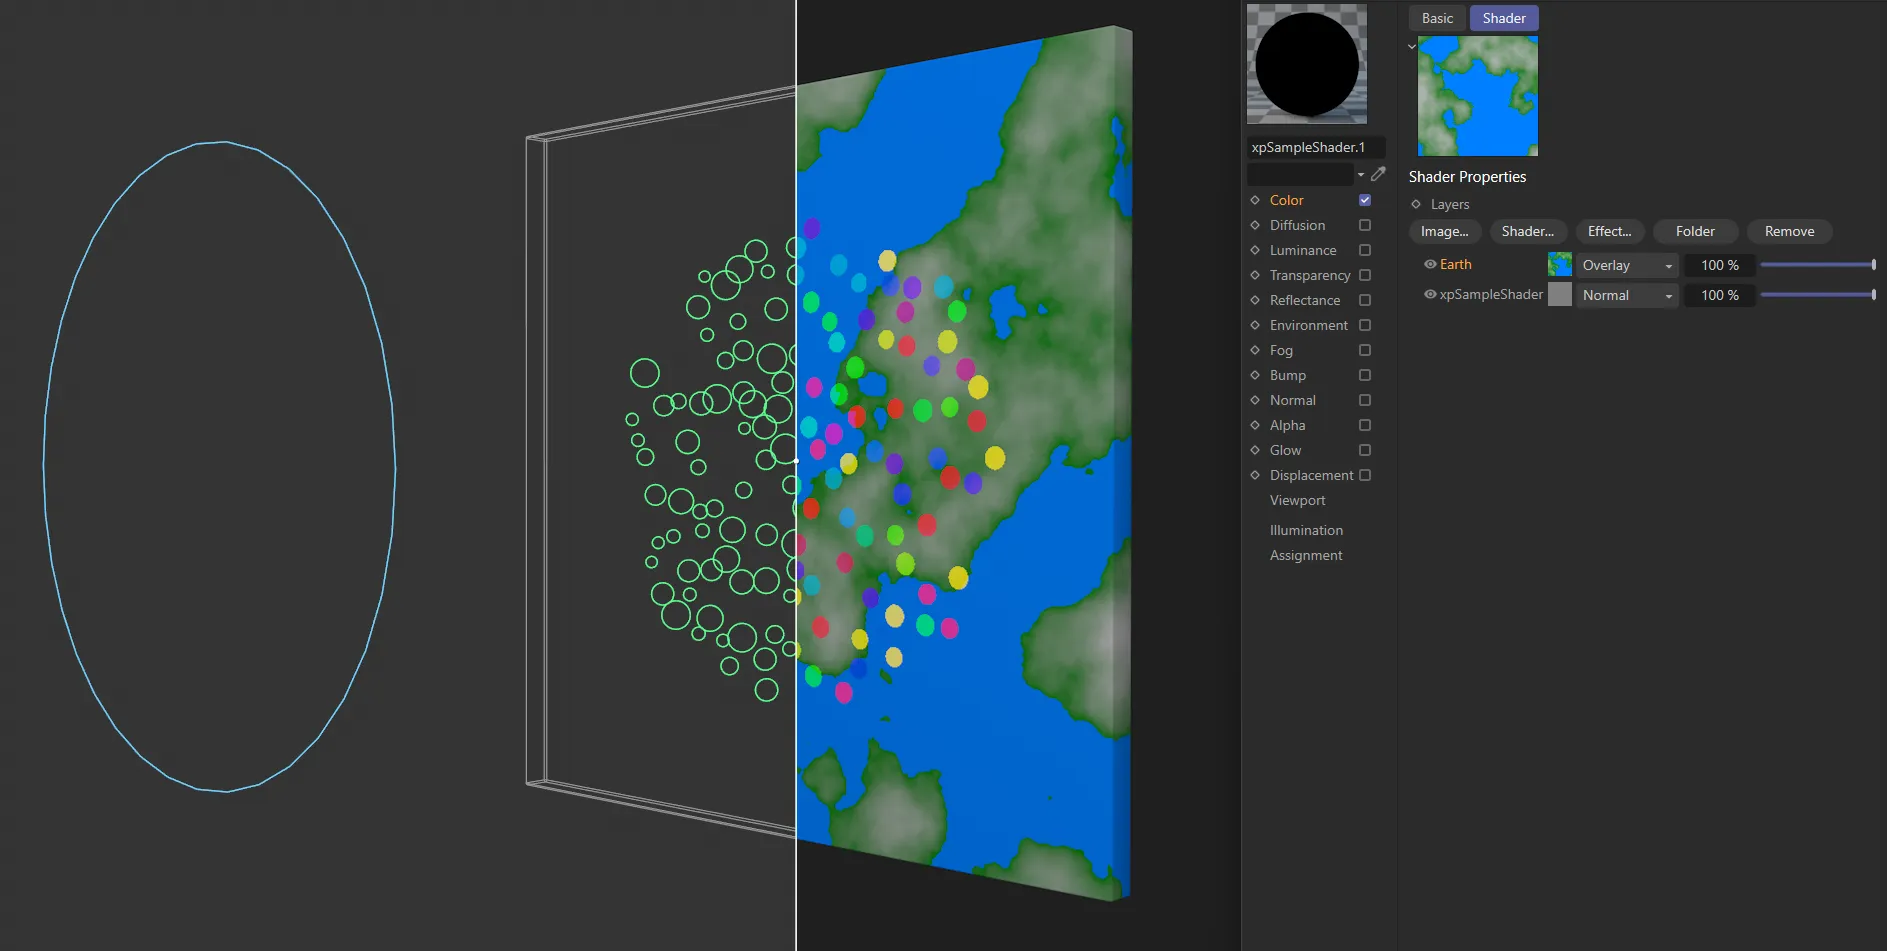Enable the Alpha channel checkbox
This screenshot has height=951, width=1887.
pyautogui.click(x=1364, y=425)
